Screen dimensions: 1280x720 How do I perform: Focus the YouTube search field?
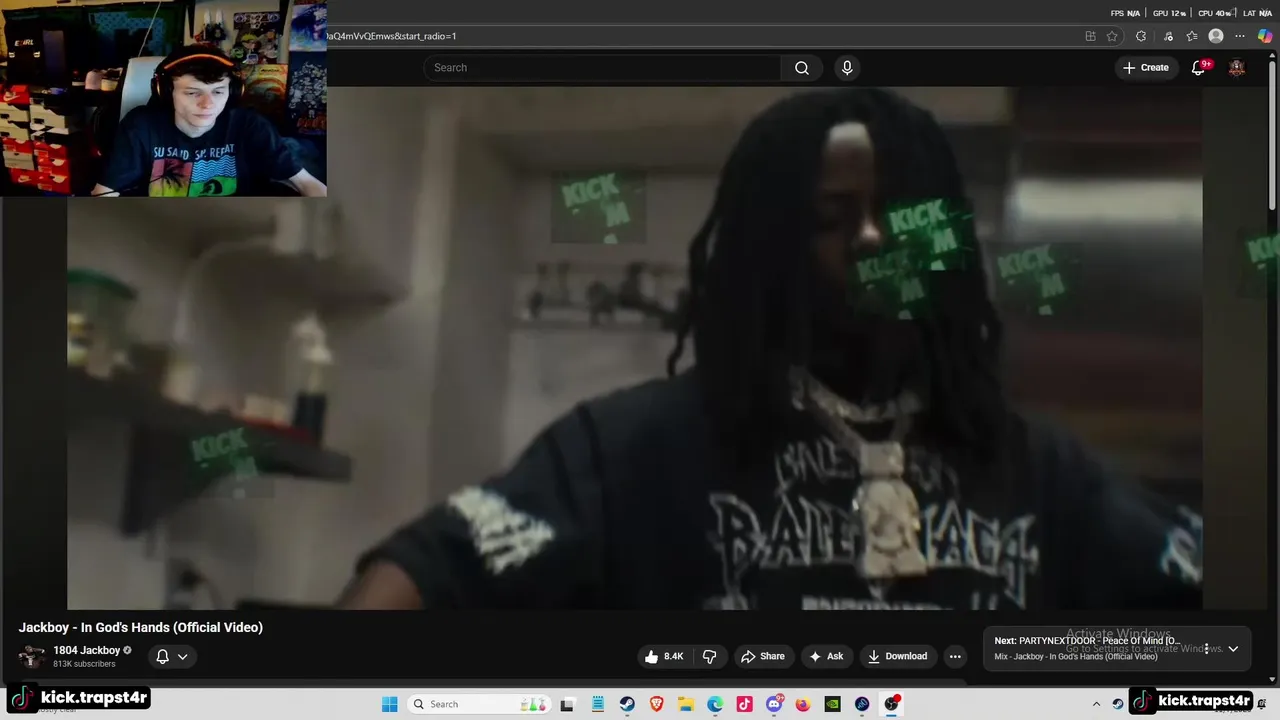(x=602, y=68)
